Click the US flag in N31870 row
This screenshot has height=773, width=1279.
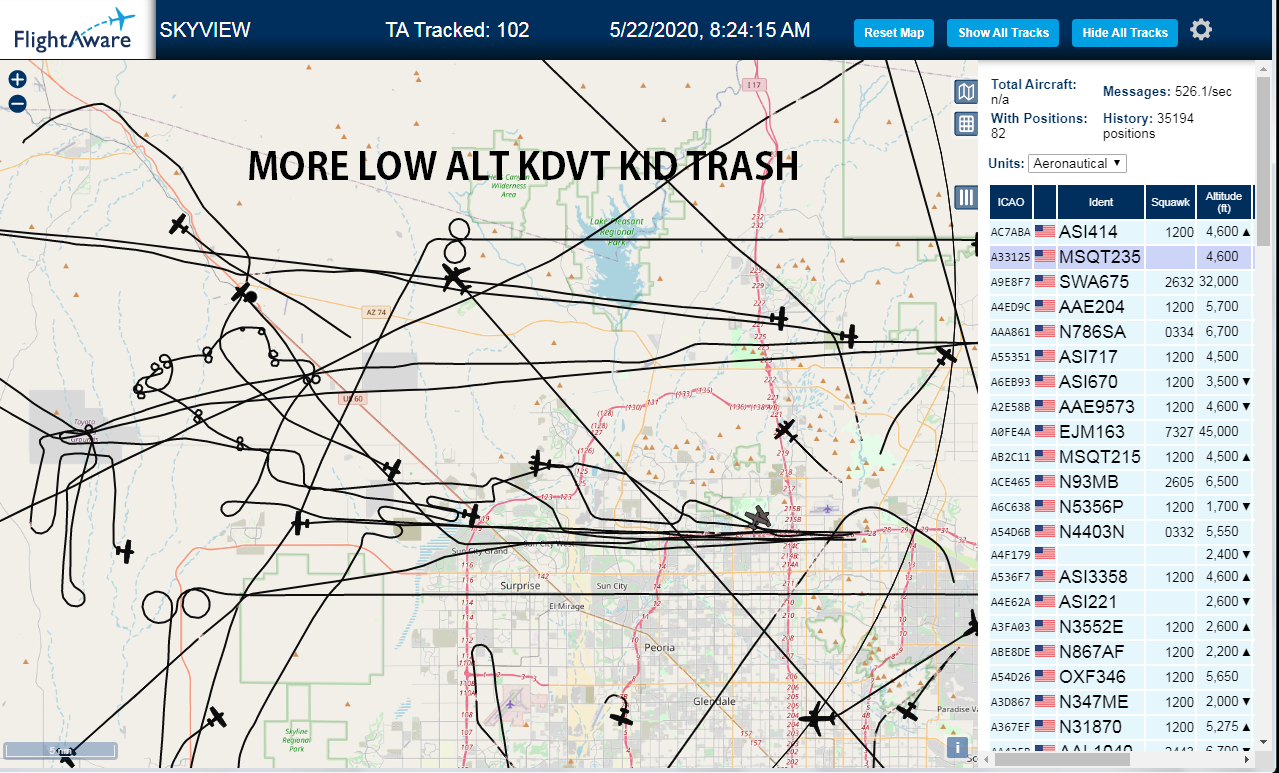coord(1044,727)
